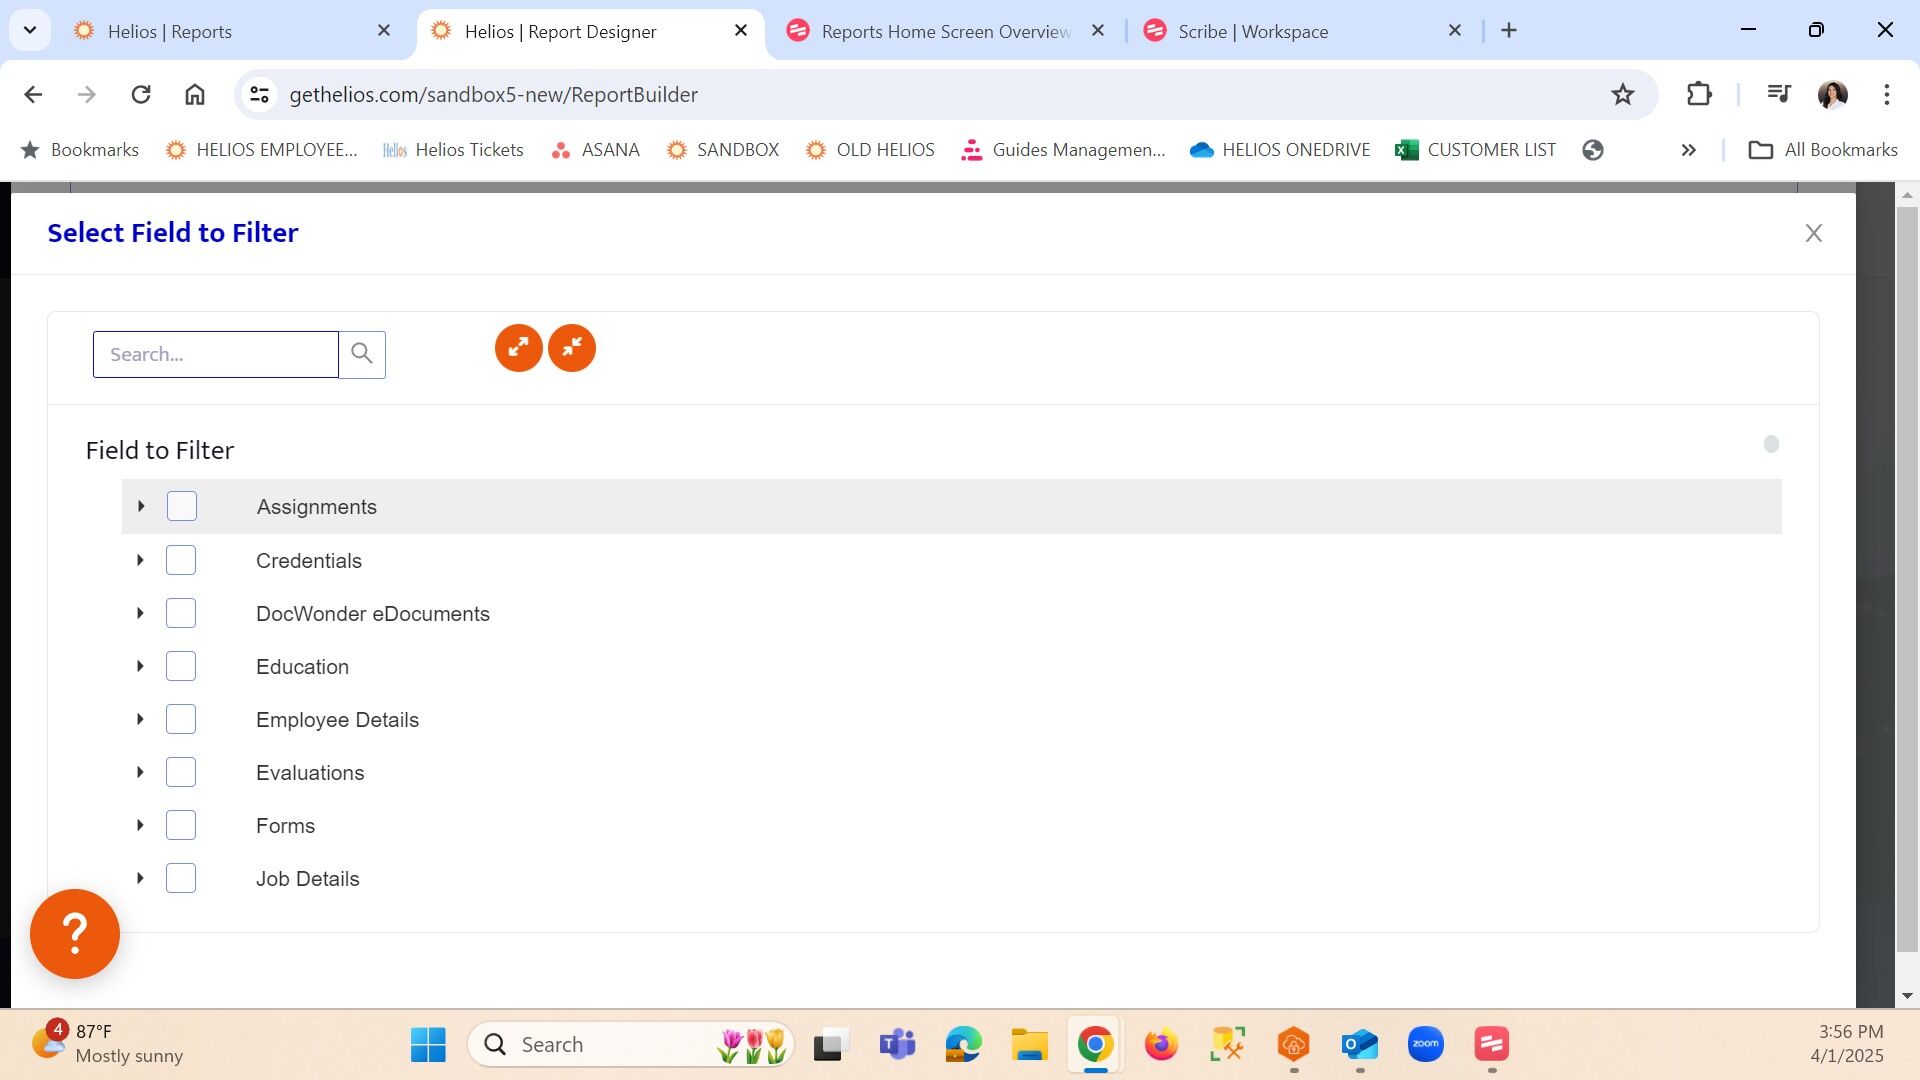1920x1080 pixels.
Task: Select the Job Details checkbox
Action: coord(181,878)
